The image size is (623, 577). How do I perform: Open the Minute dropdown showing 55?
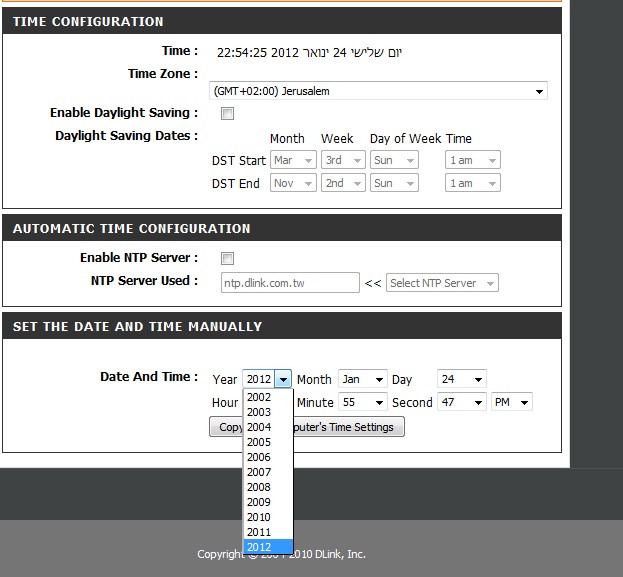[362, 402]
